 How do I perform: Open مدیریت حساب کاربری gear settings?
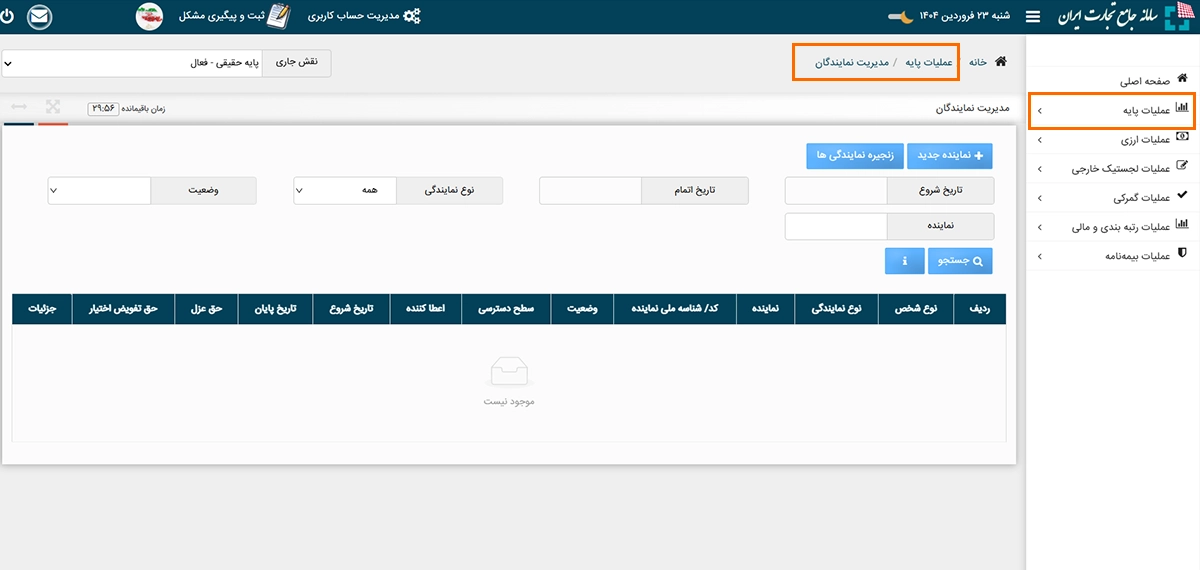click(x=410, y=17)
